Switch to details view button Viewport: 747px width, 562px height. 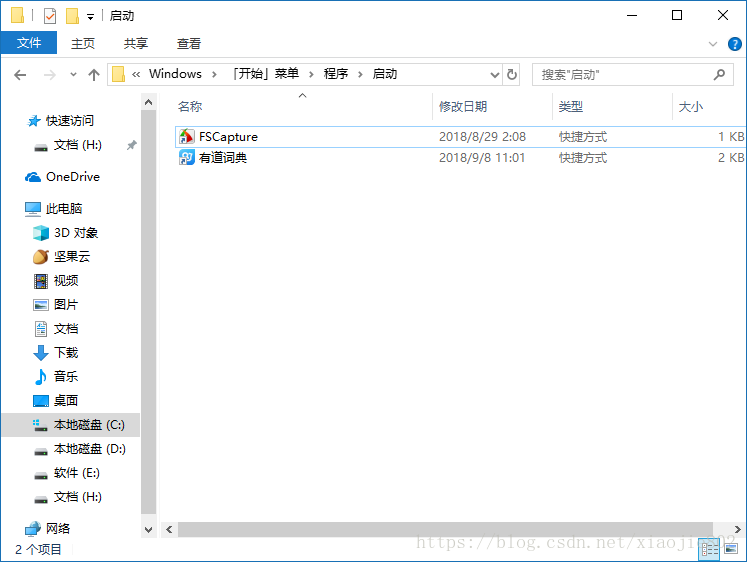click(x=709, y=549)
